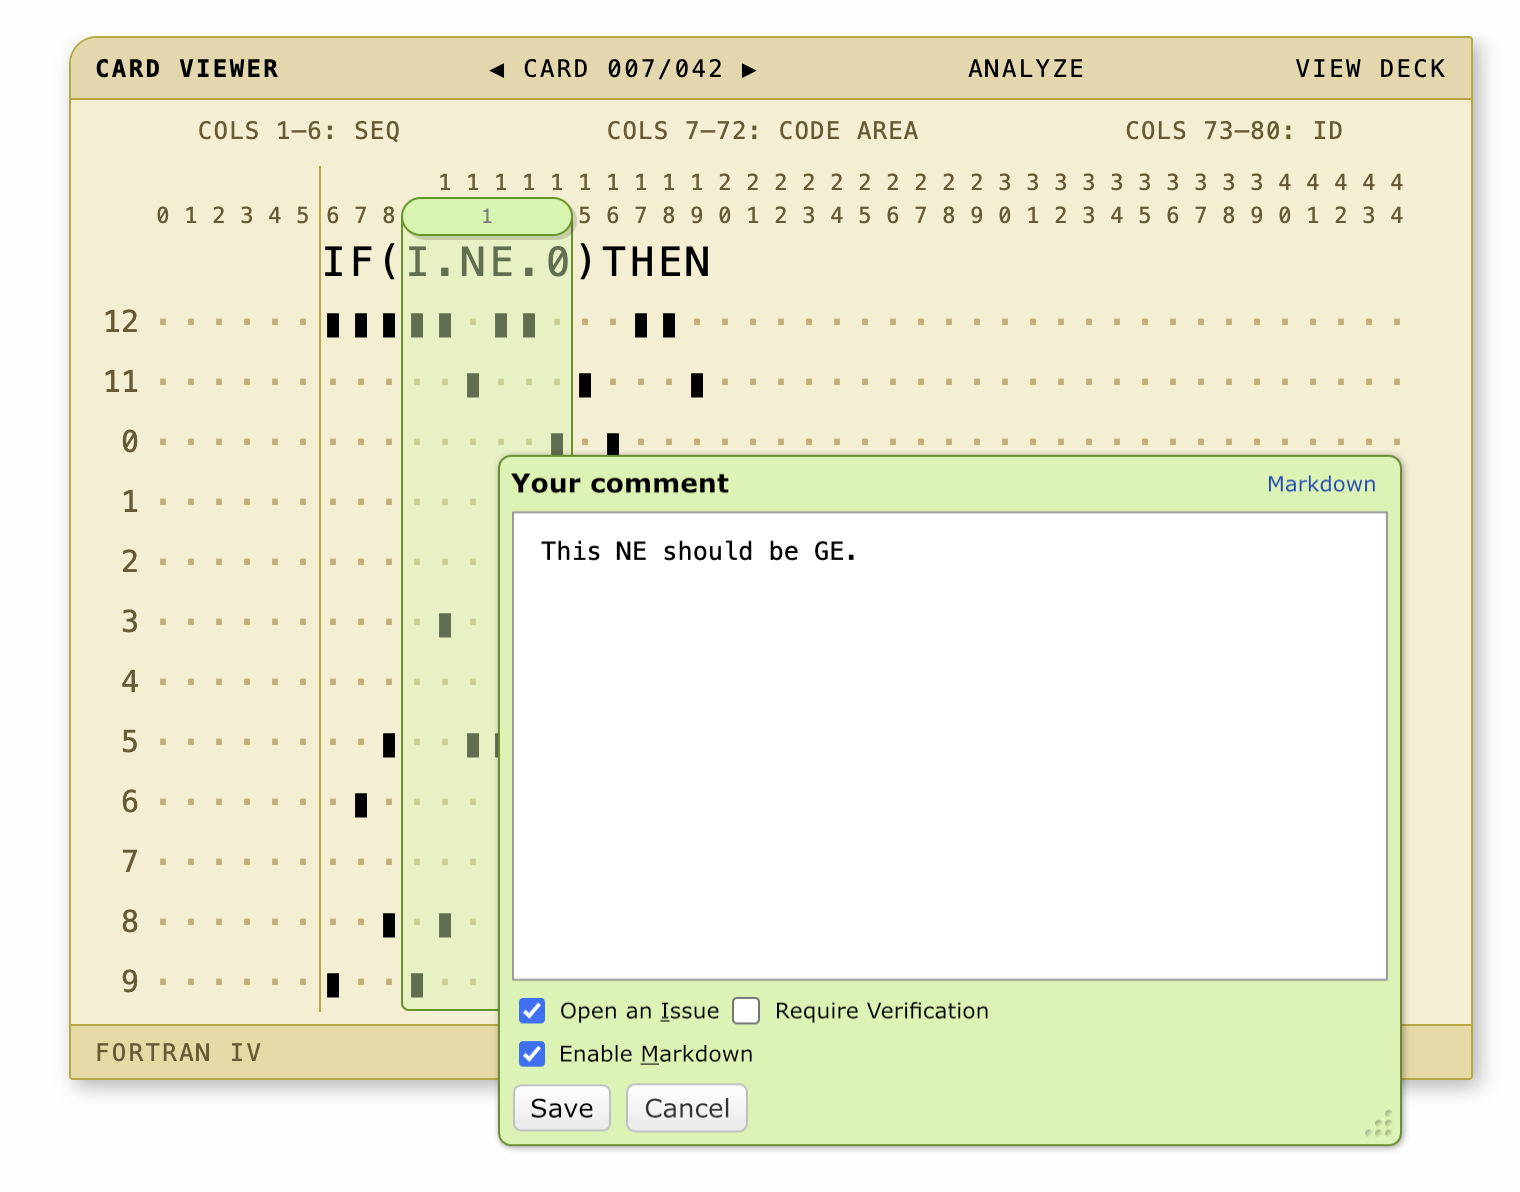The width and height of the screenshot is (1520, 1192).
Task: Go to the previous card
Action: click(497, 69)
